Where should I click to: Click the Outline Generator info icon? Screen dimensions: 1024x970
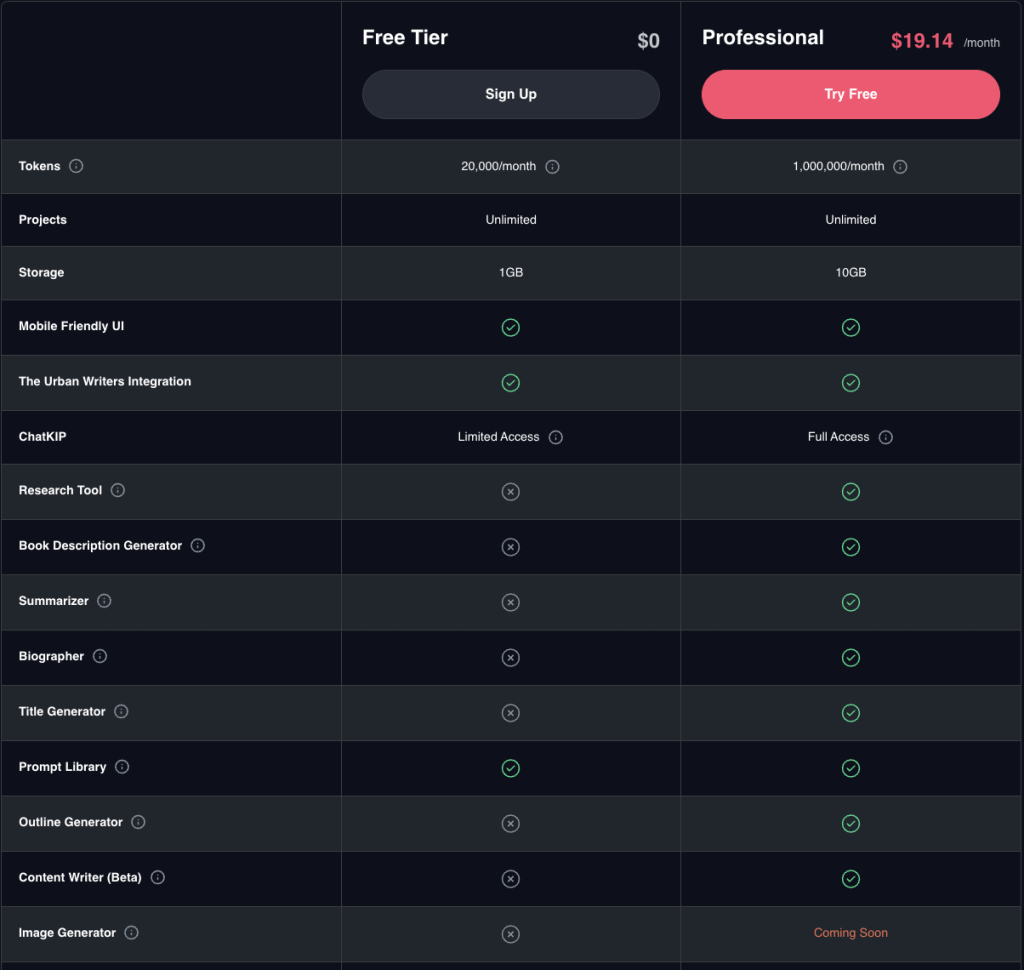[x=138, y=822]
